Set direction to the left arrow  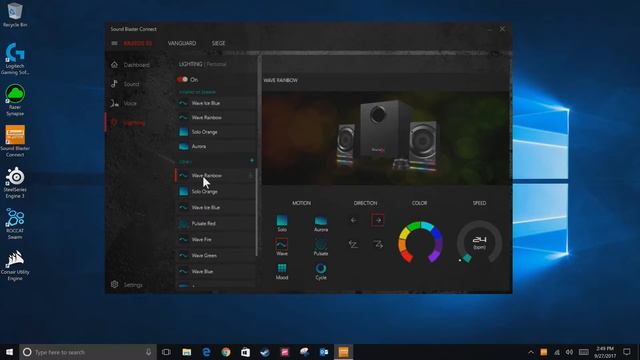click(x=353, y=220)
